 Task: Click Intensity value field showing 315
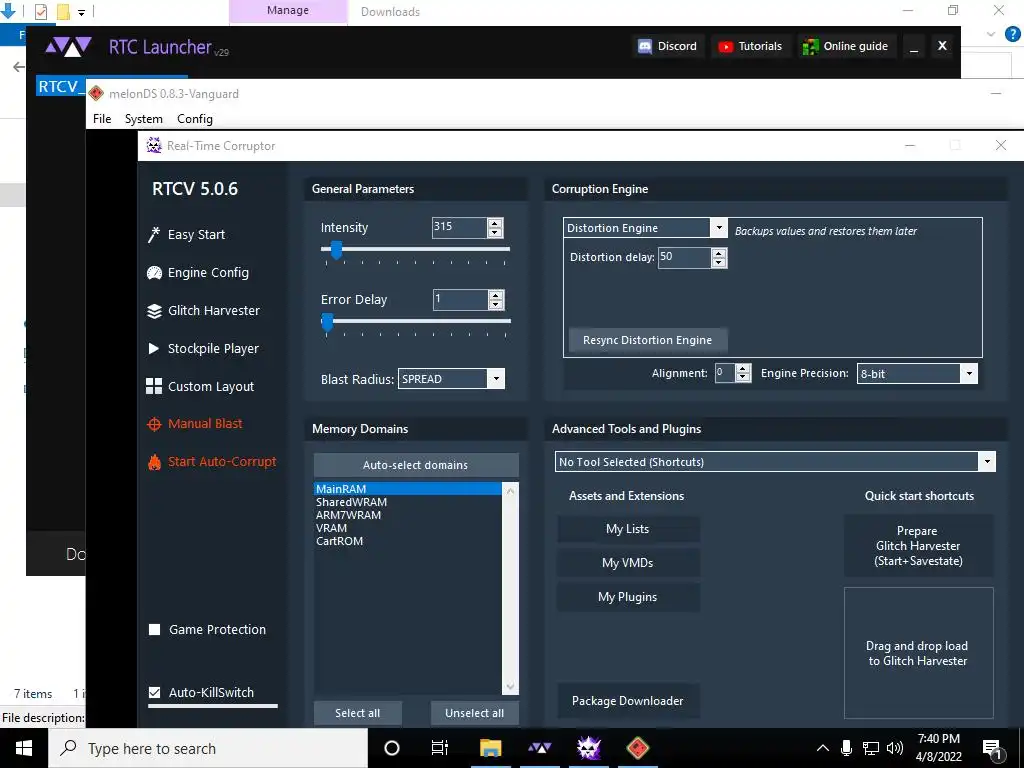pos(459,227)
